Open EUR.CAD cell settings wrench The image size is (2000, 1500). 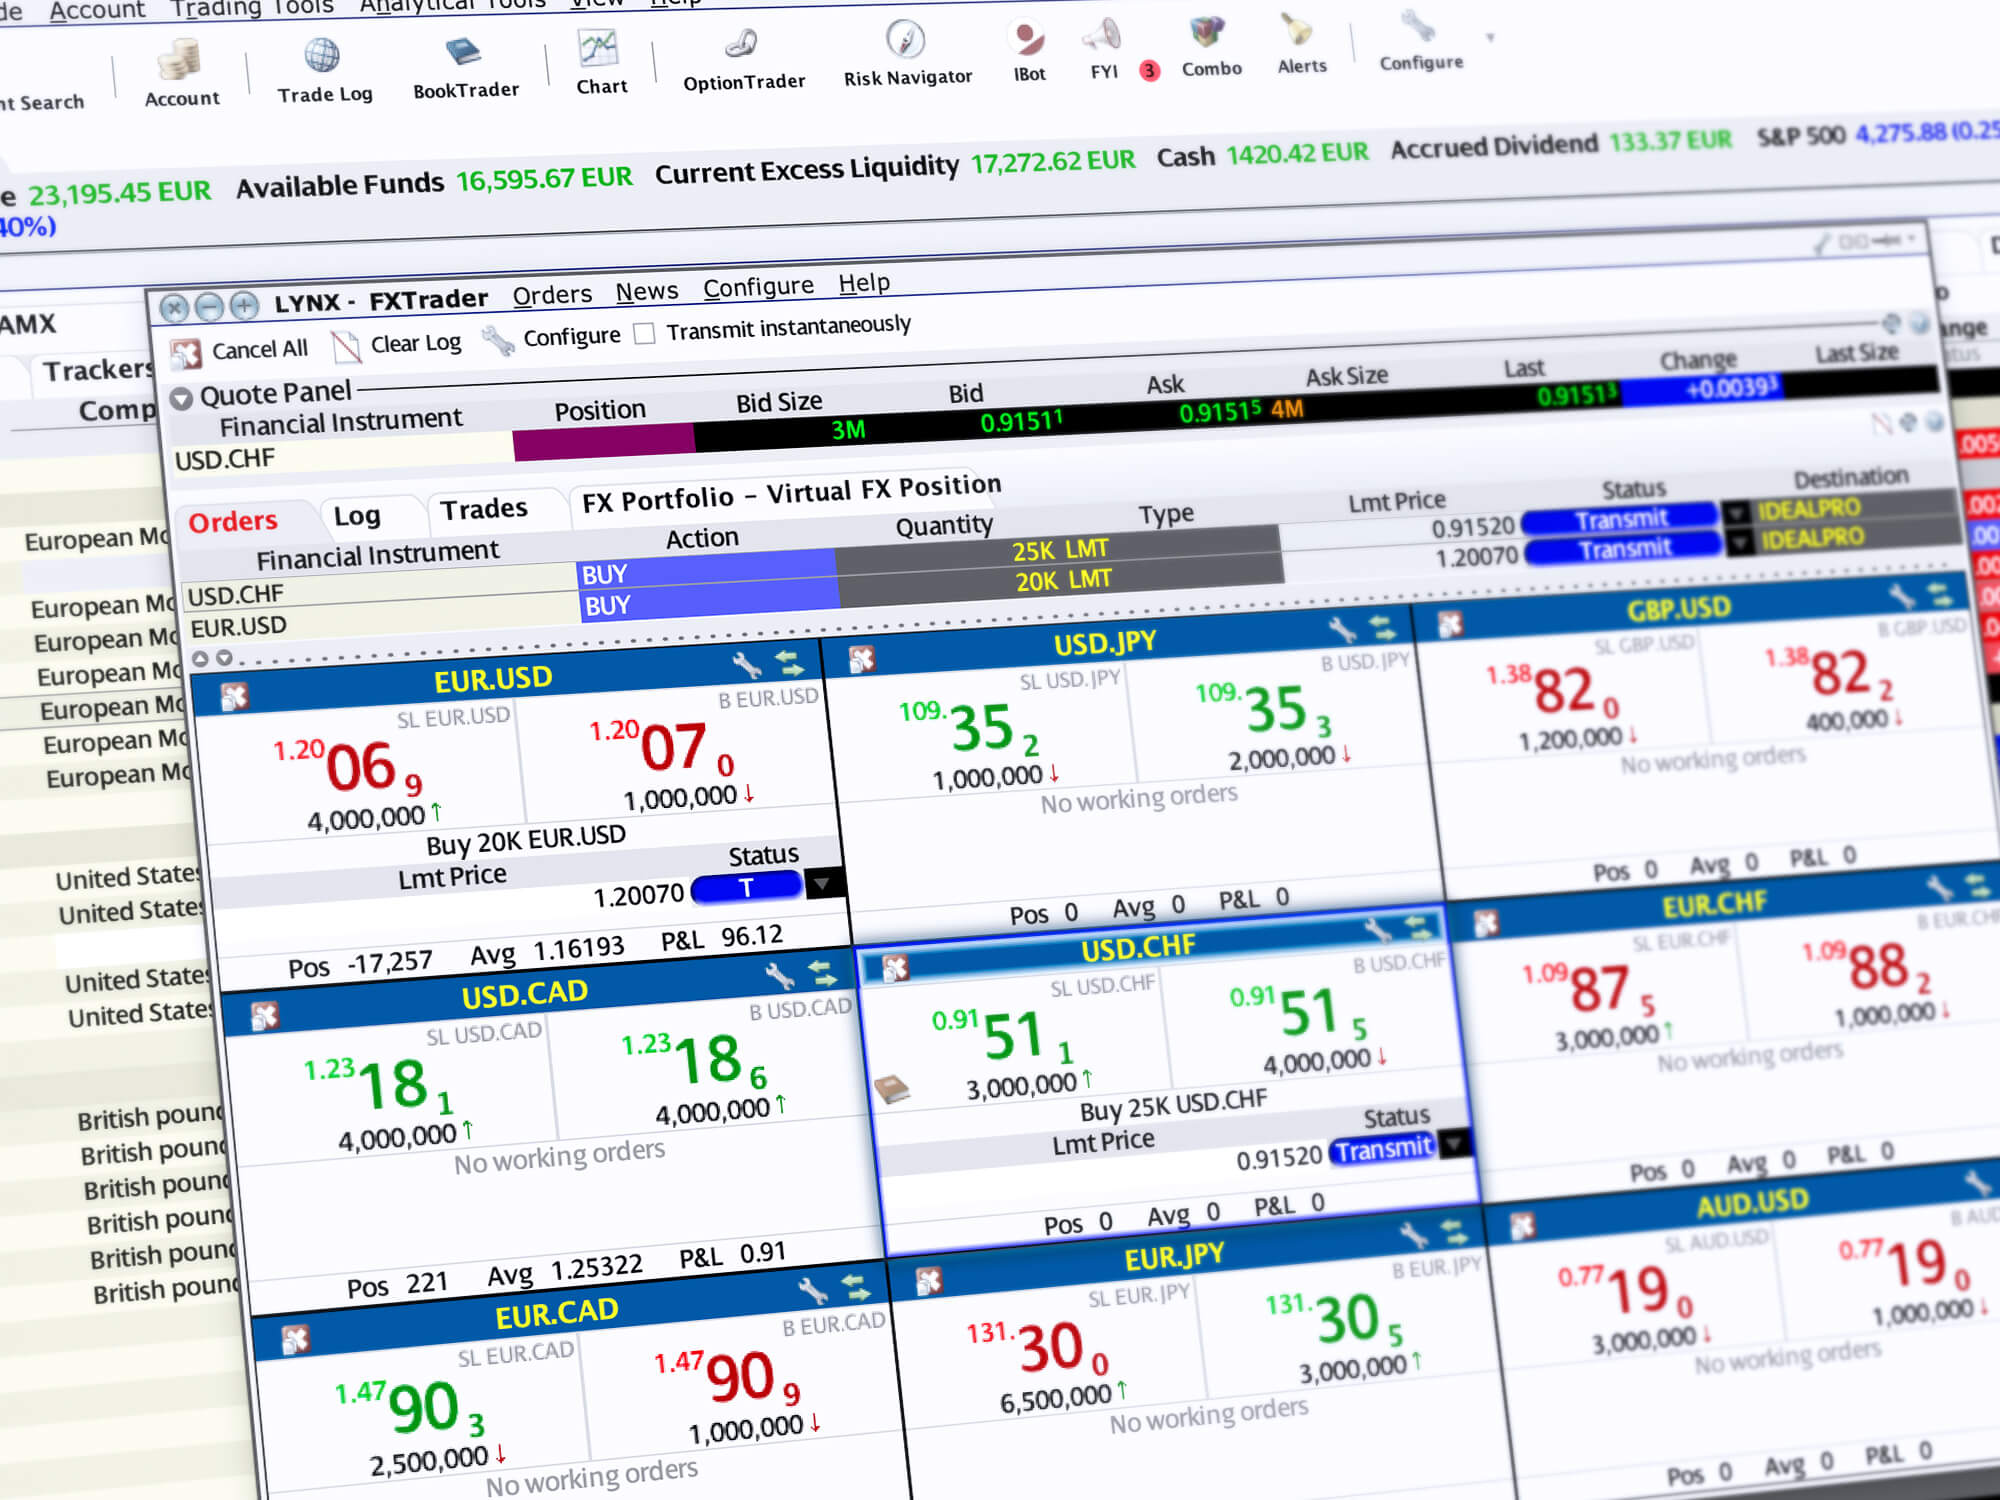click(812, 1291)
